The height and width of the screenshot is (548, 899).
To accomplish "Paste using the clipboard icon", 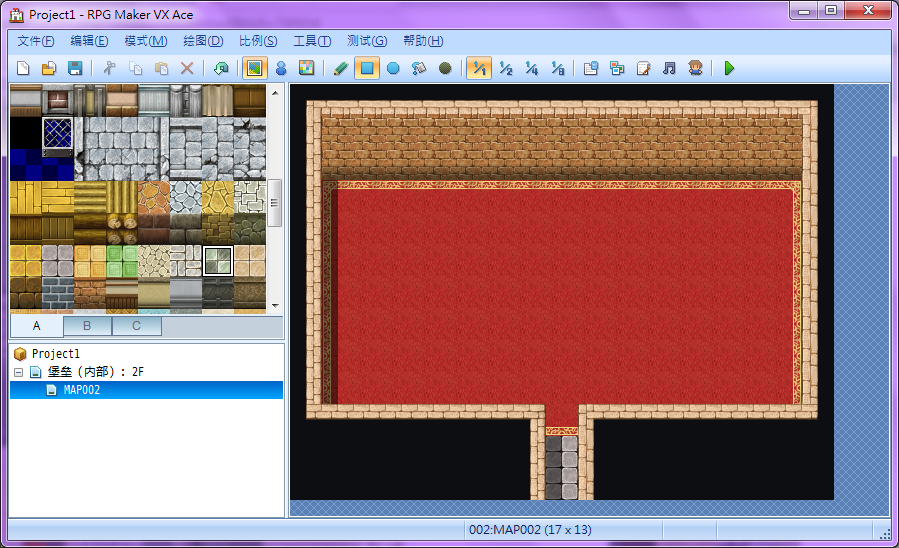I will 161,68.
